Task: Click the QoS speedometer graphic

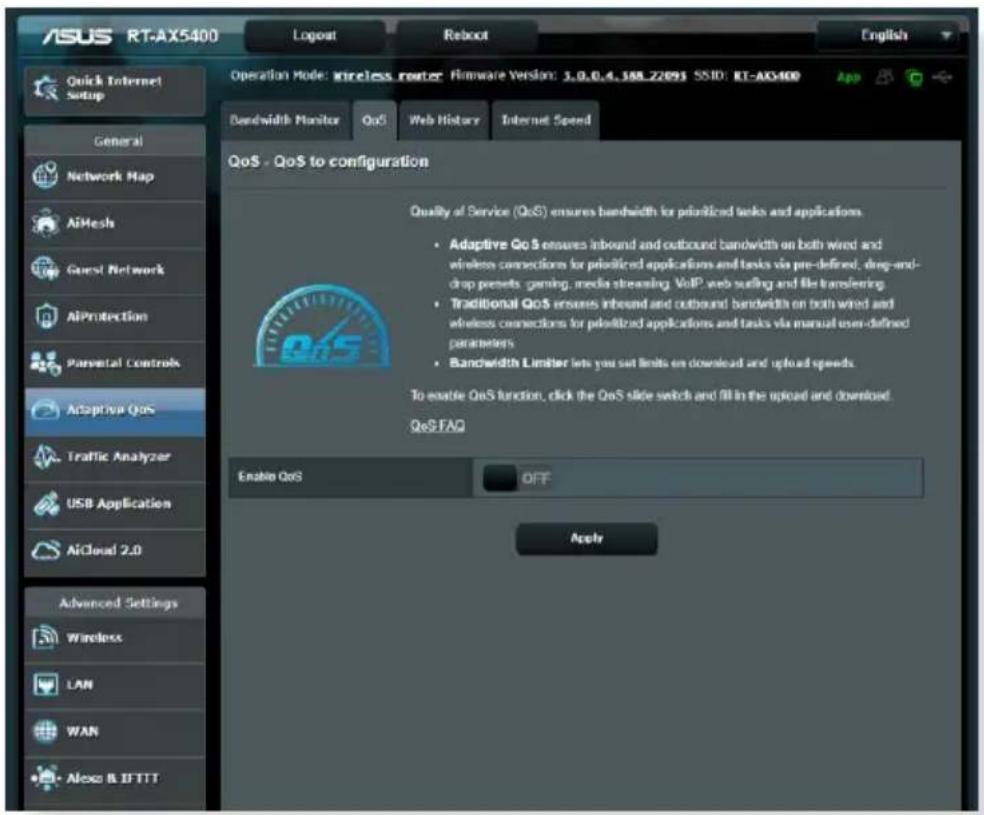Action: (x=323, y=326)
